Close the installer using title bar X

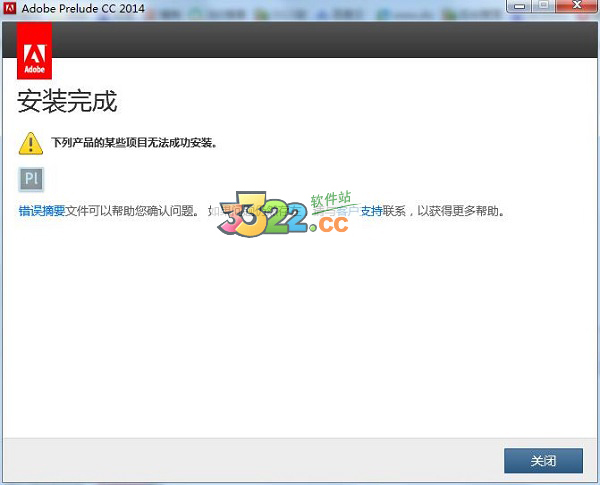click(x=577, y=6)
